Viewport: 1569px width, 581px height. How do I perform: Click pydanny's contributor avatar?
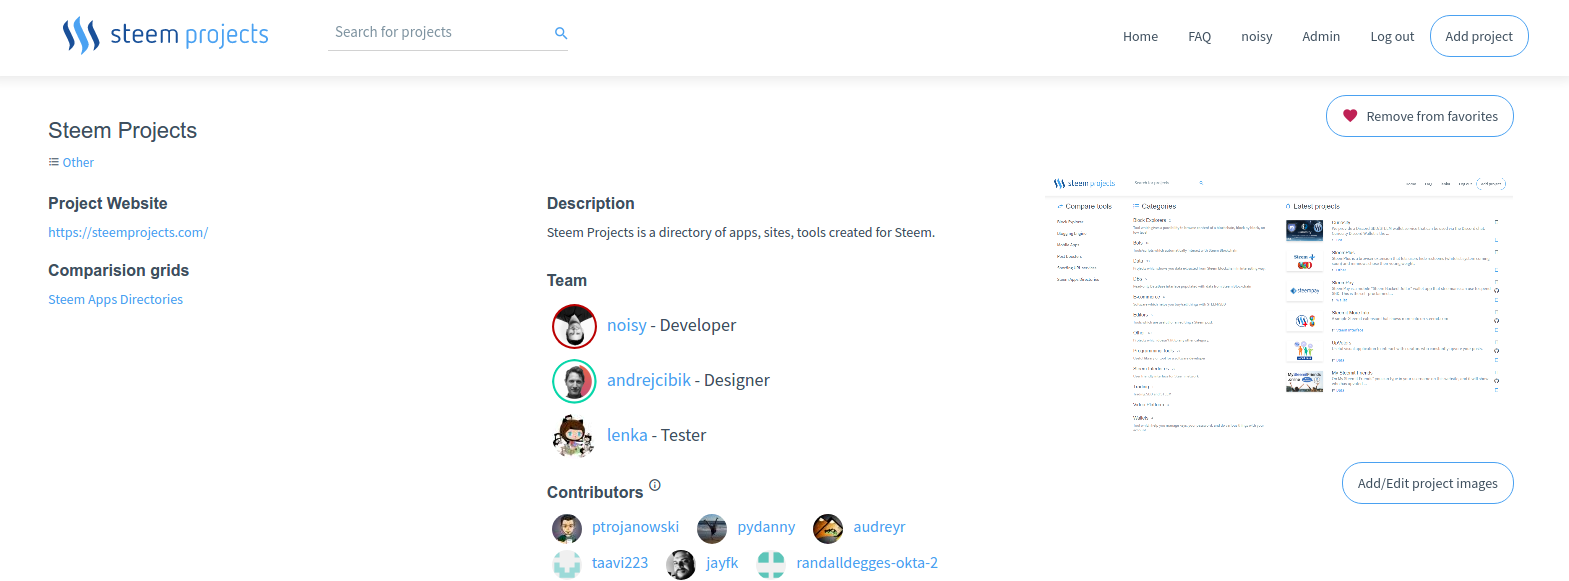[712, 528]
